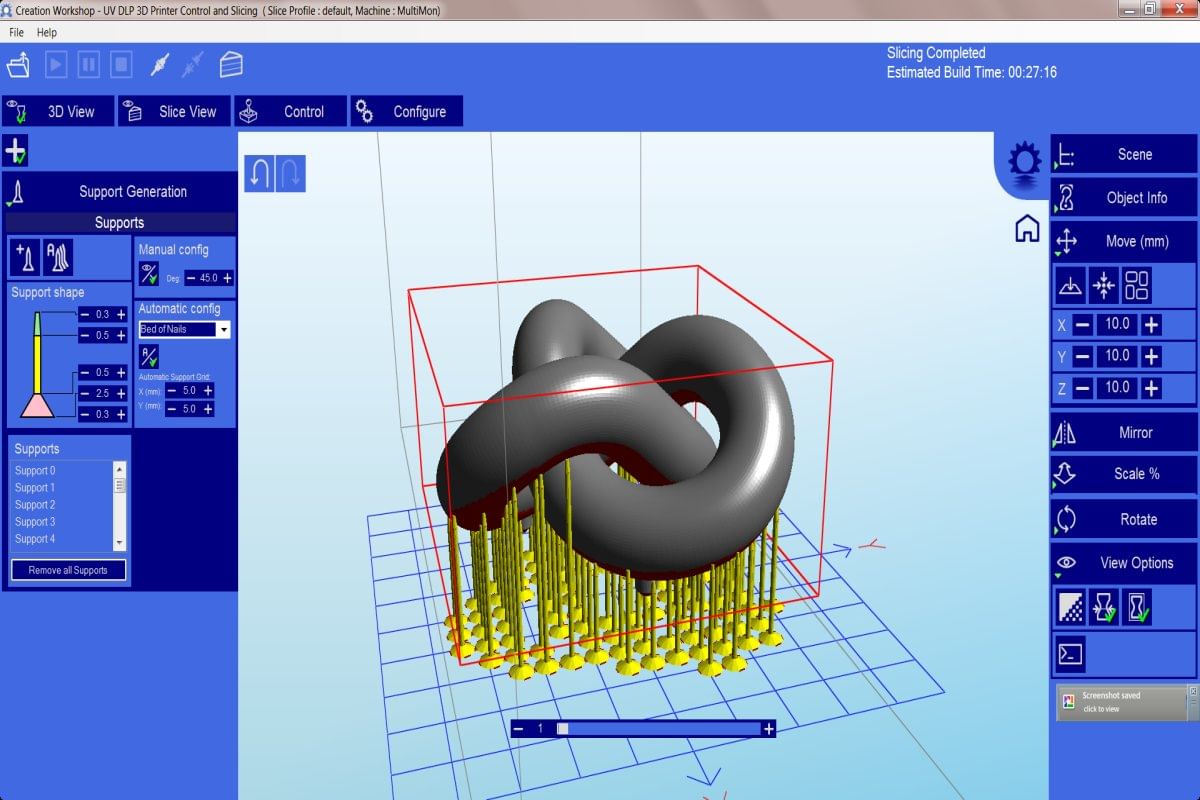Image resolution: width=1200 pixels, height=800 pixels.
Task: Click the undo arrow in viewport
Action: coord(259,174)
